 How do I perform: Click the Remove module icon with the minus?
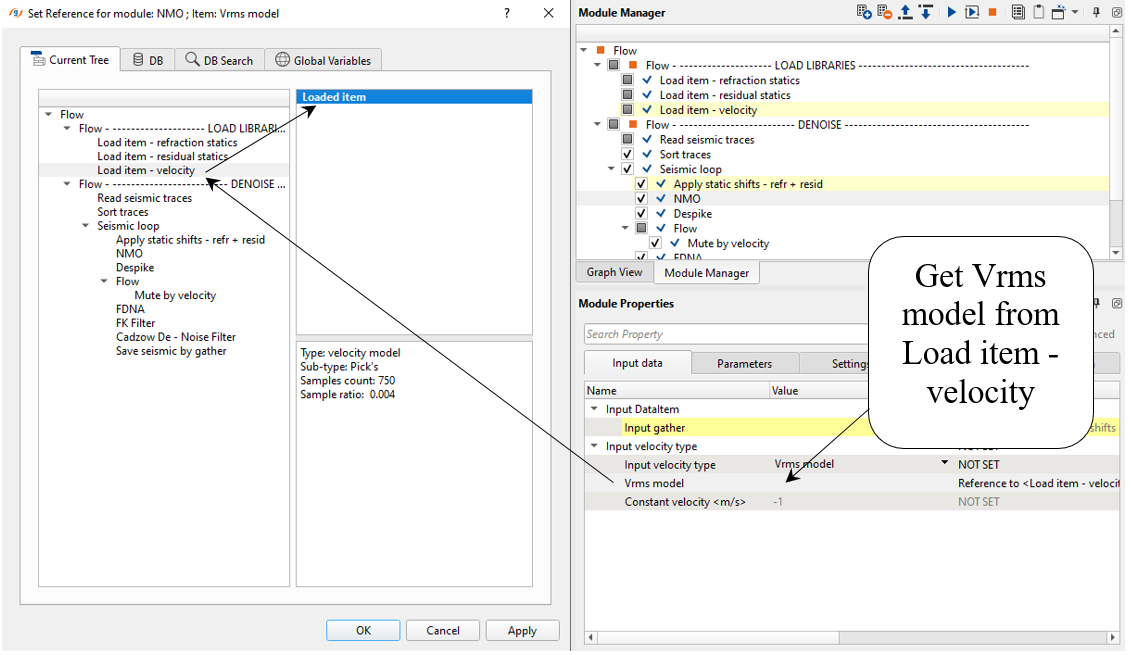884,12
